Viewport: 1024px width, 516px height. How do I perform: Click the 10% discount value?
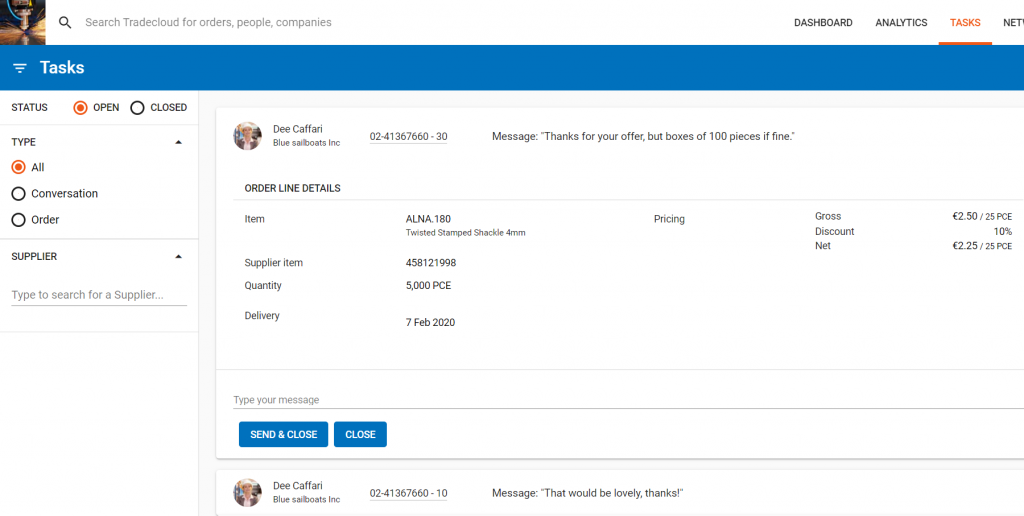[1003, 231]
